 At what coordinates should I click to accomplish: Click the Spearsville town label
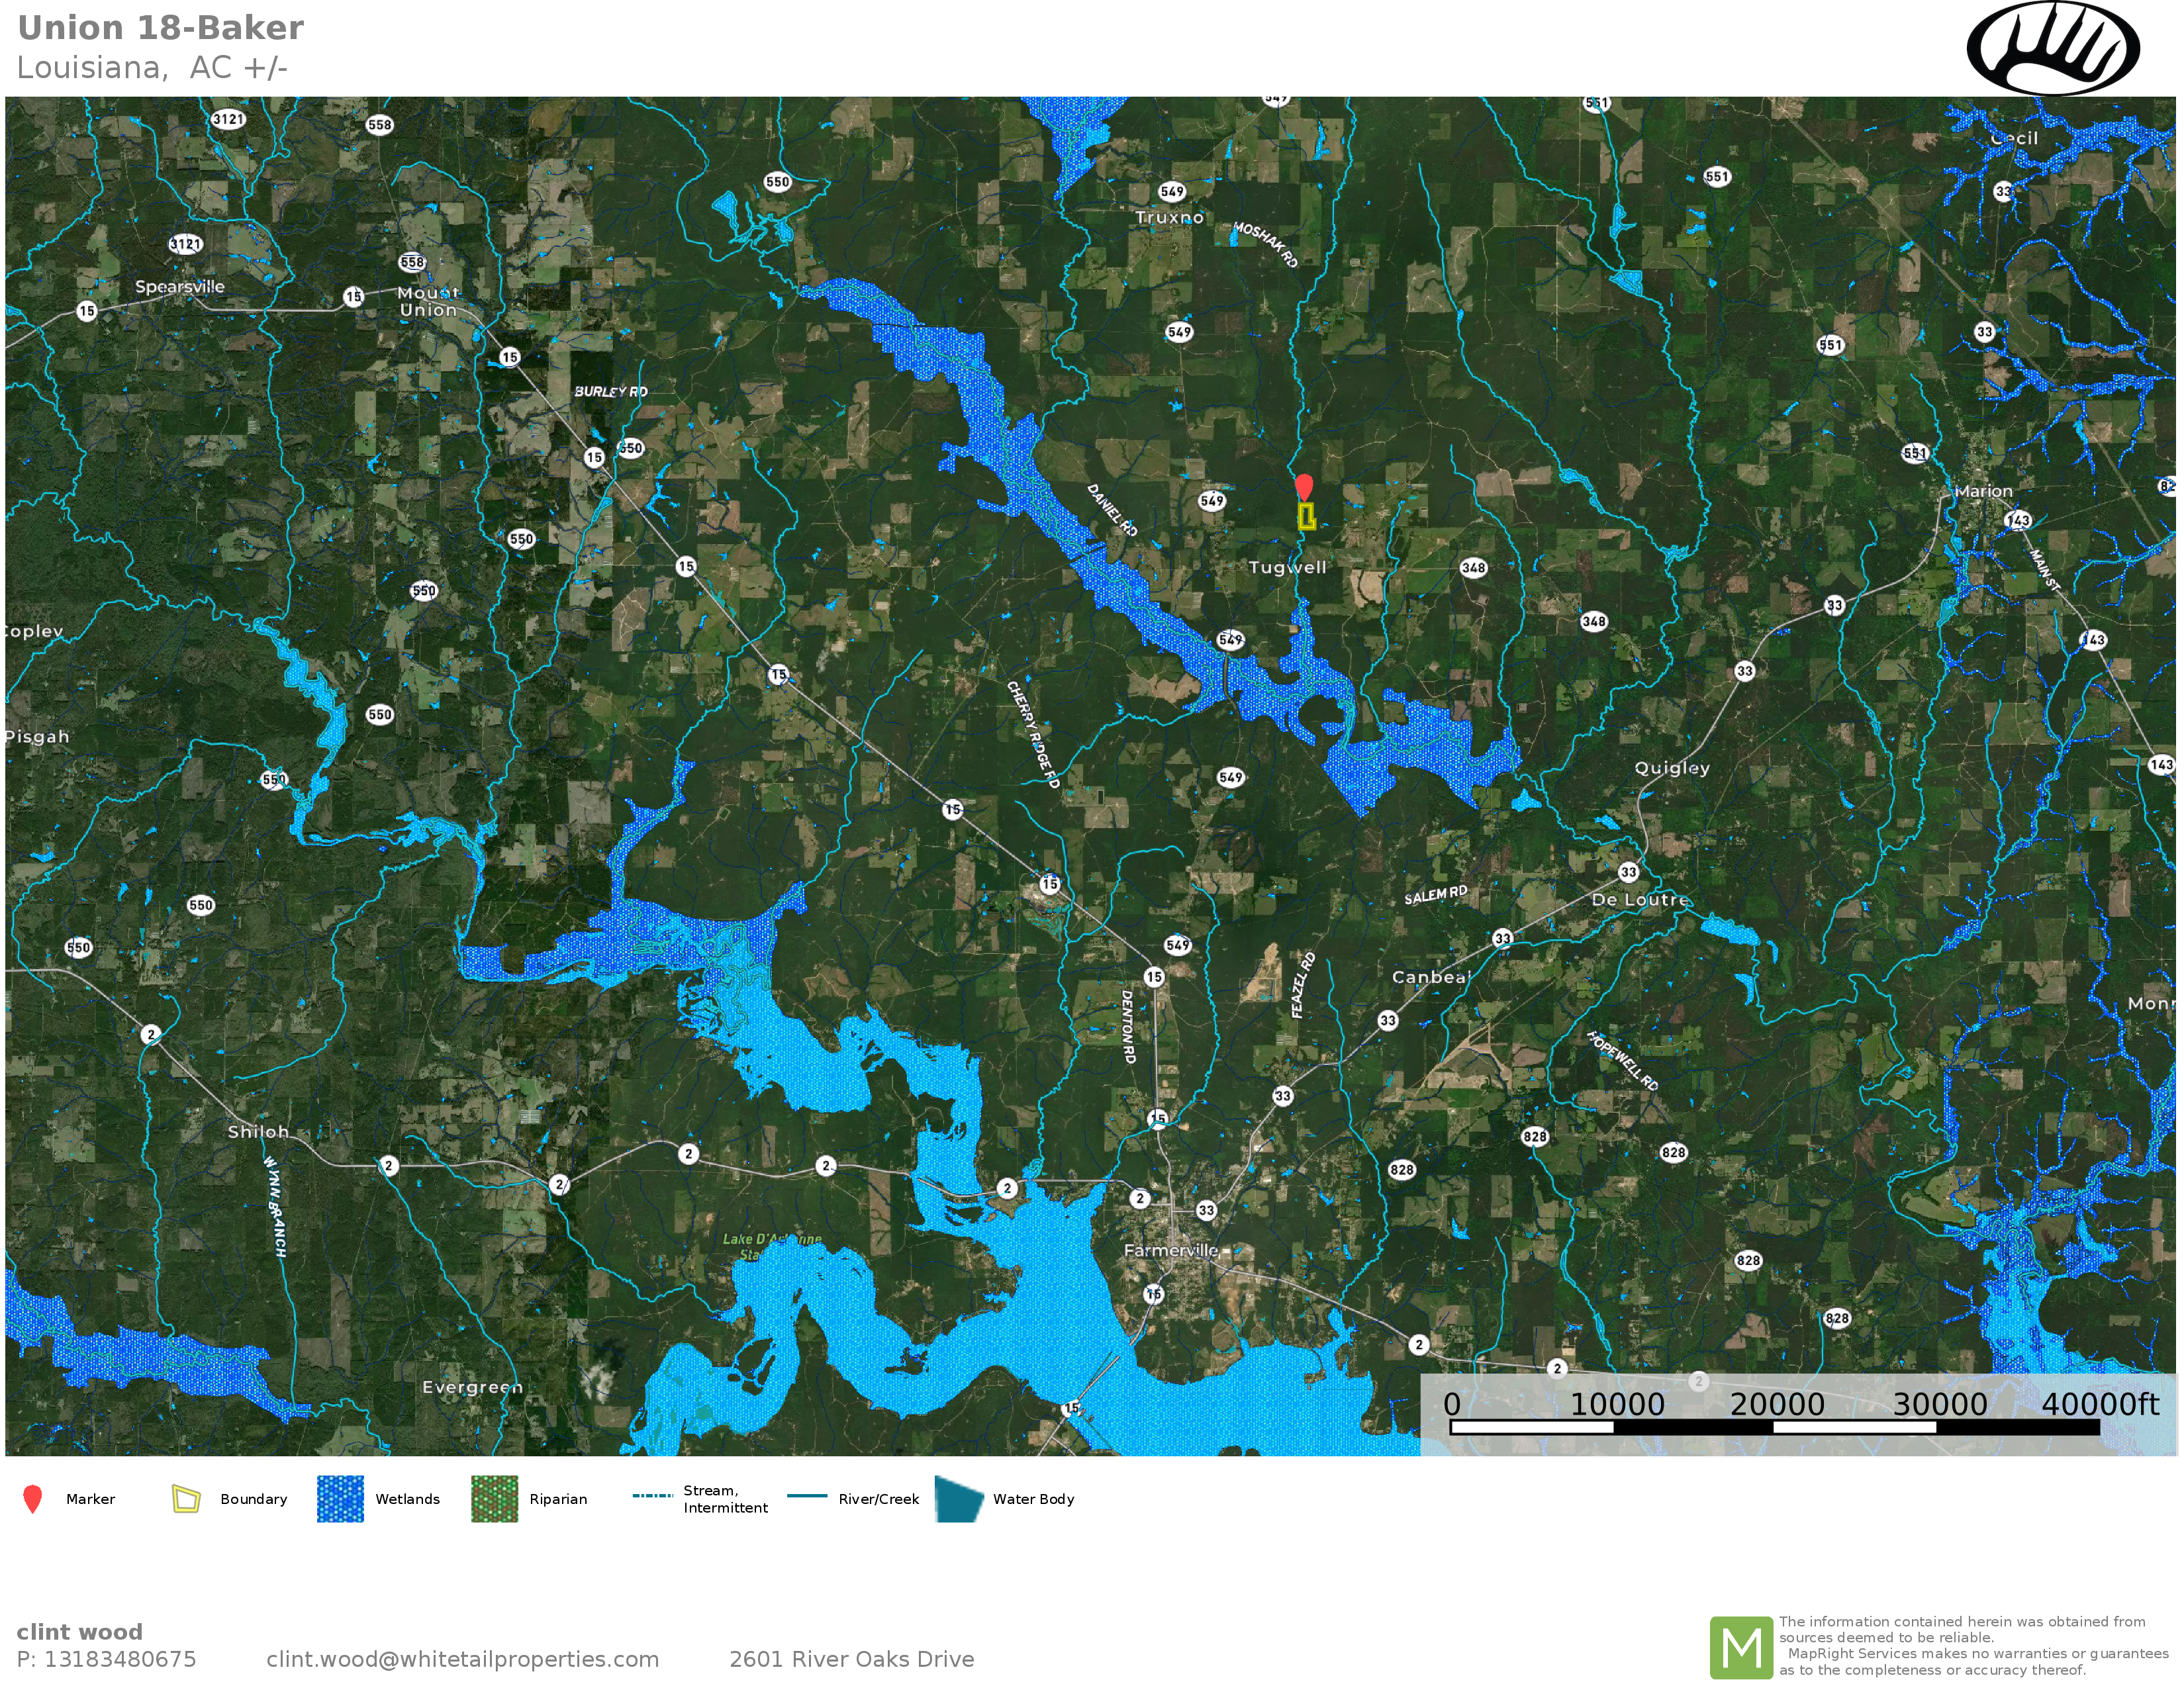[x=180, y=287]
